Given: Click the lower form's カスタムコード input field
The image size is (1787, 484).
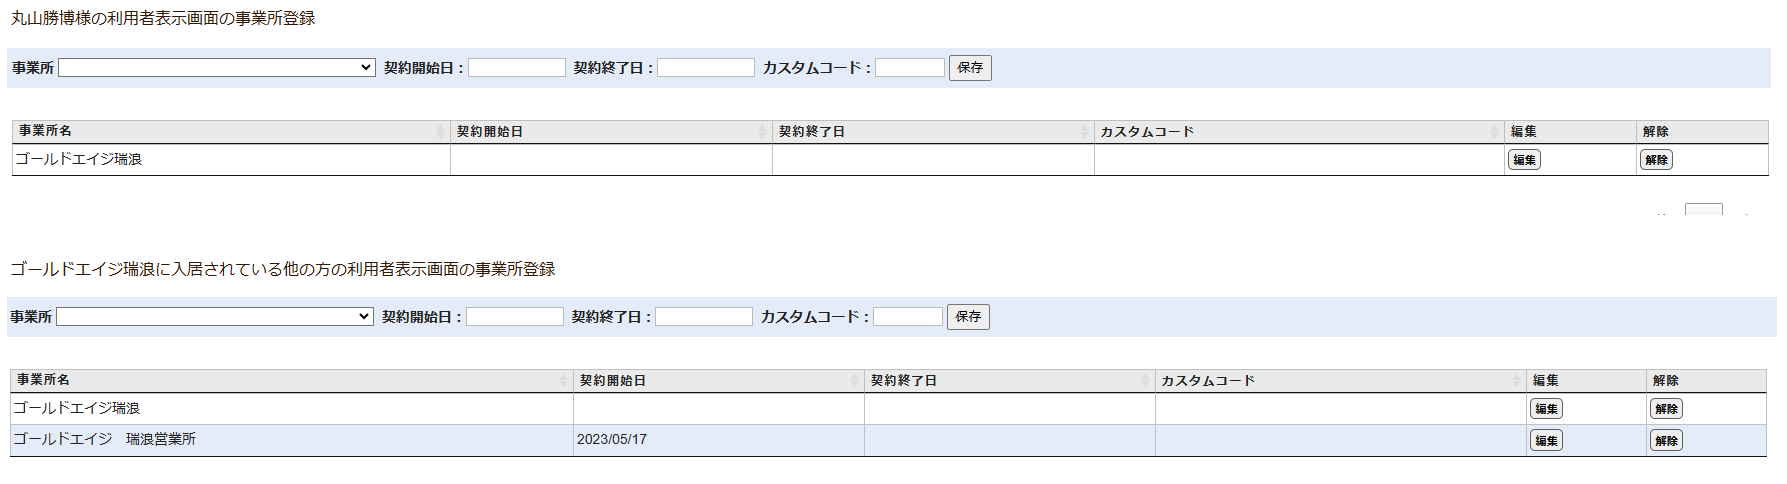Looking at the screenshot, I should pyautogui.click(x=907, y=317).
